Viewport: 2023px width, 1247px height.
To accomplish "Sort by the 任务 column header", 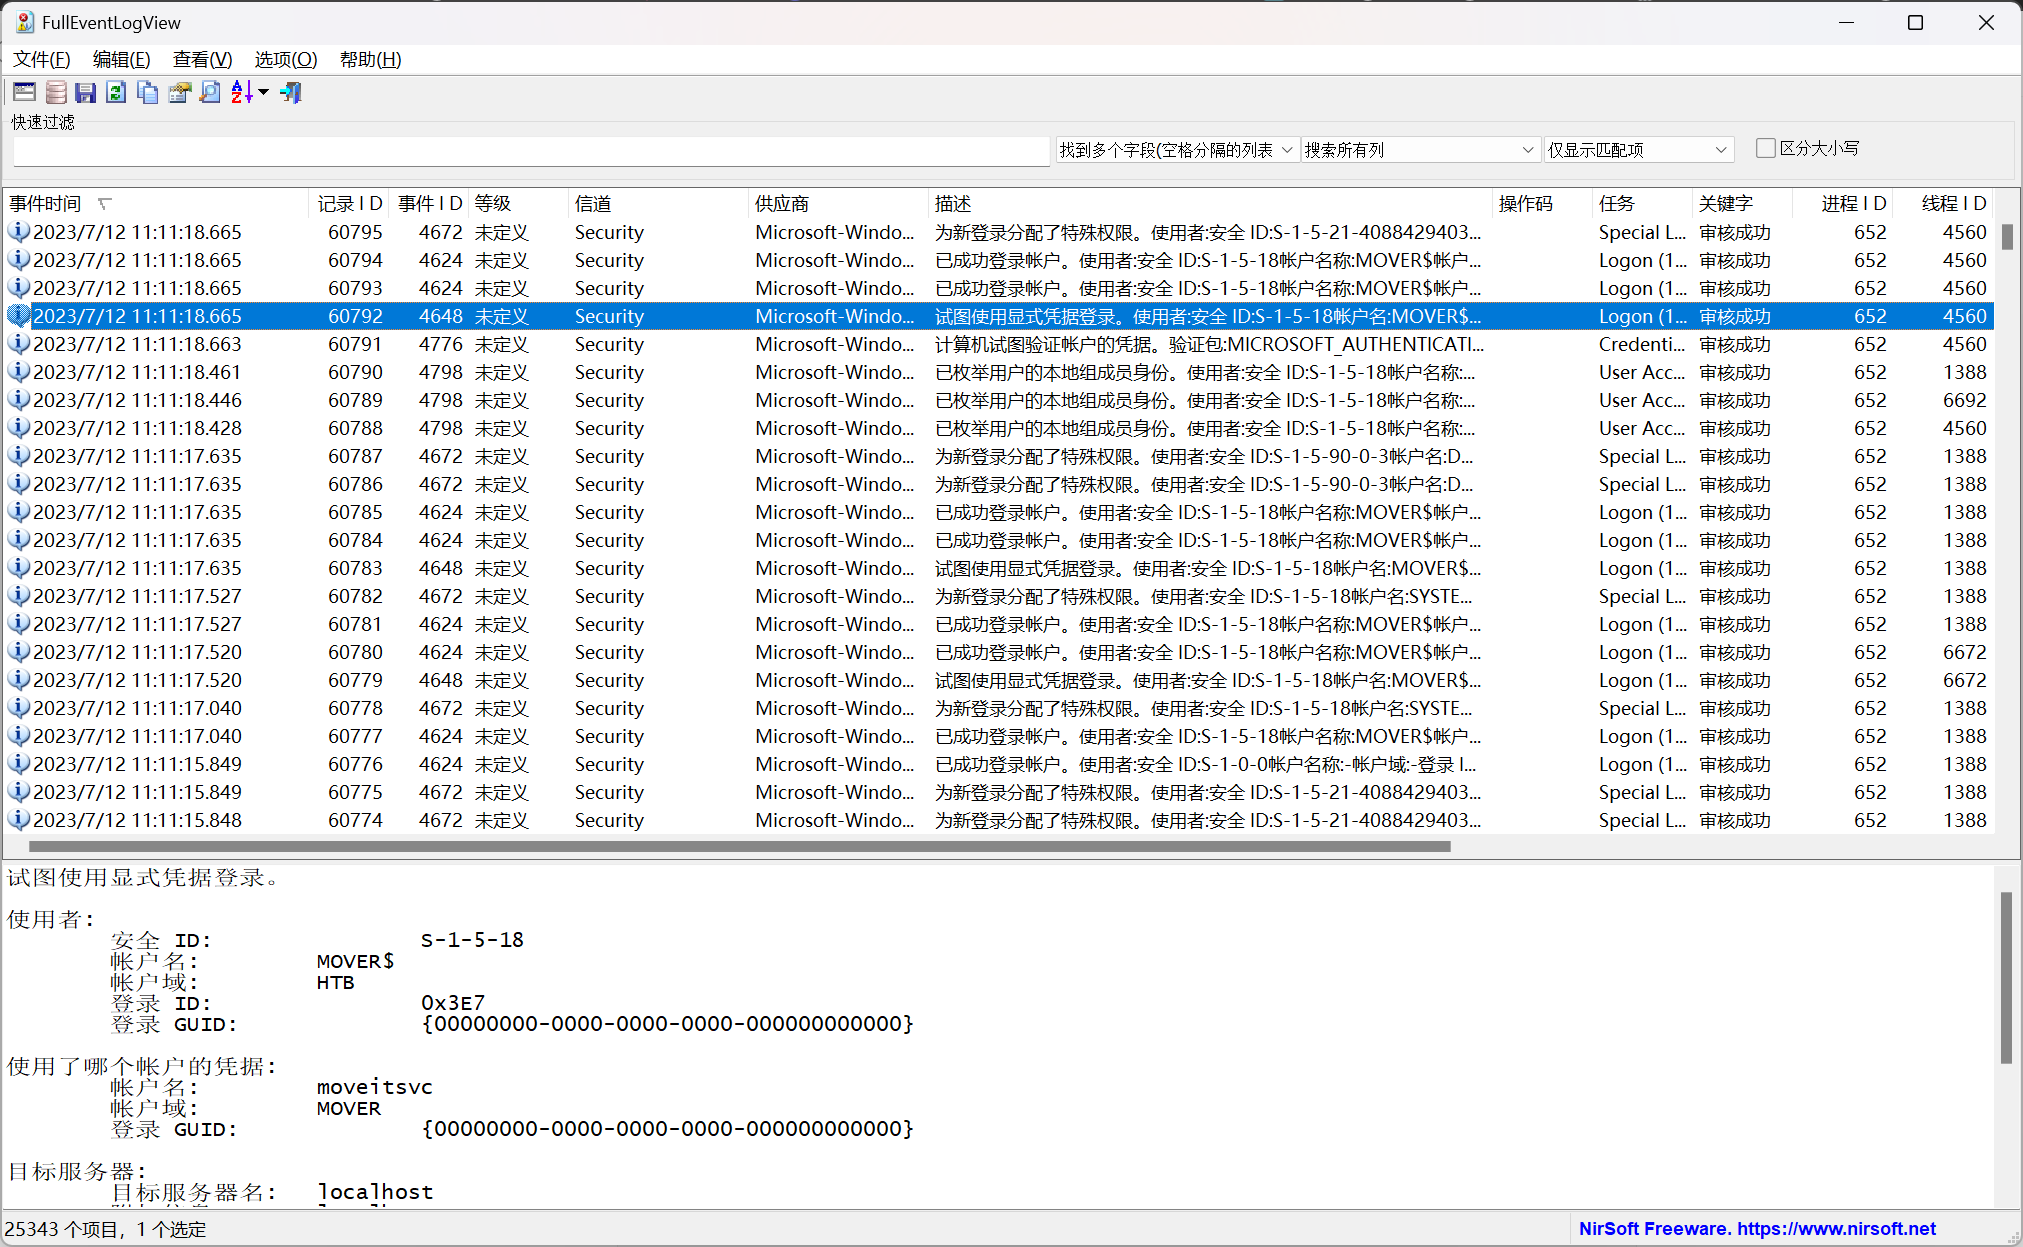I will pyautogui.click(x=1642, y=204).
